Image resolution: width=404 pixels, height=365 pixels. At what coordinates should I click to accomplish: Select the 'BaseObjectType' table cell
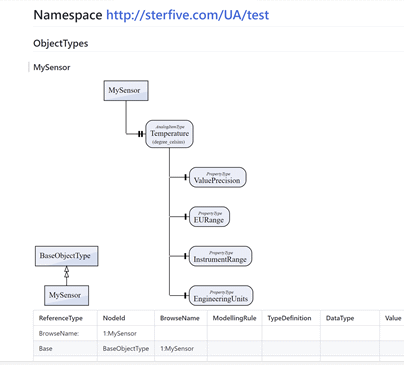point(126,348)
